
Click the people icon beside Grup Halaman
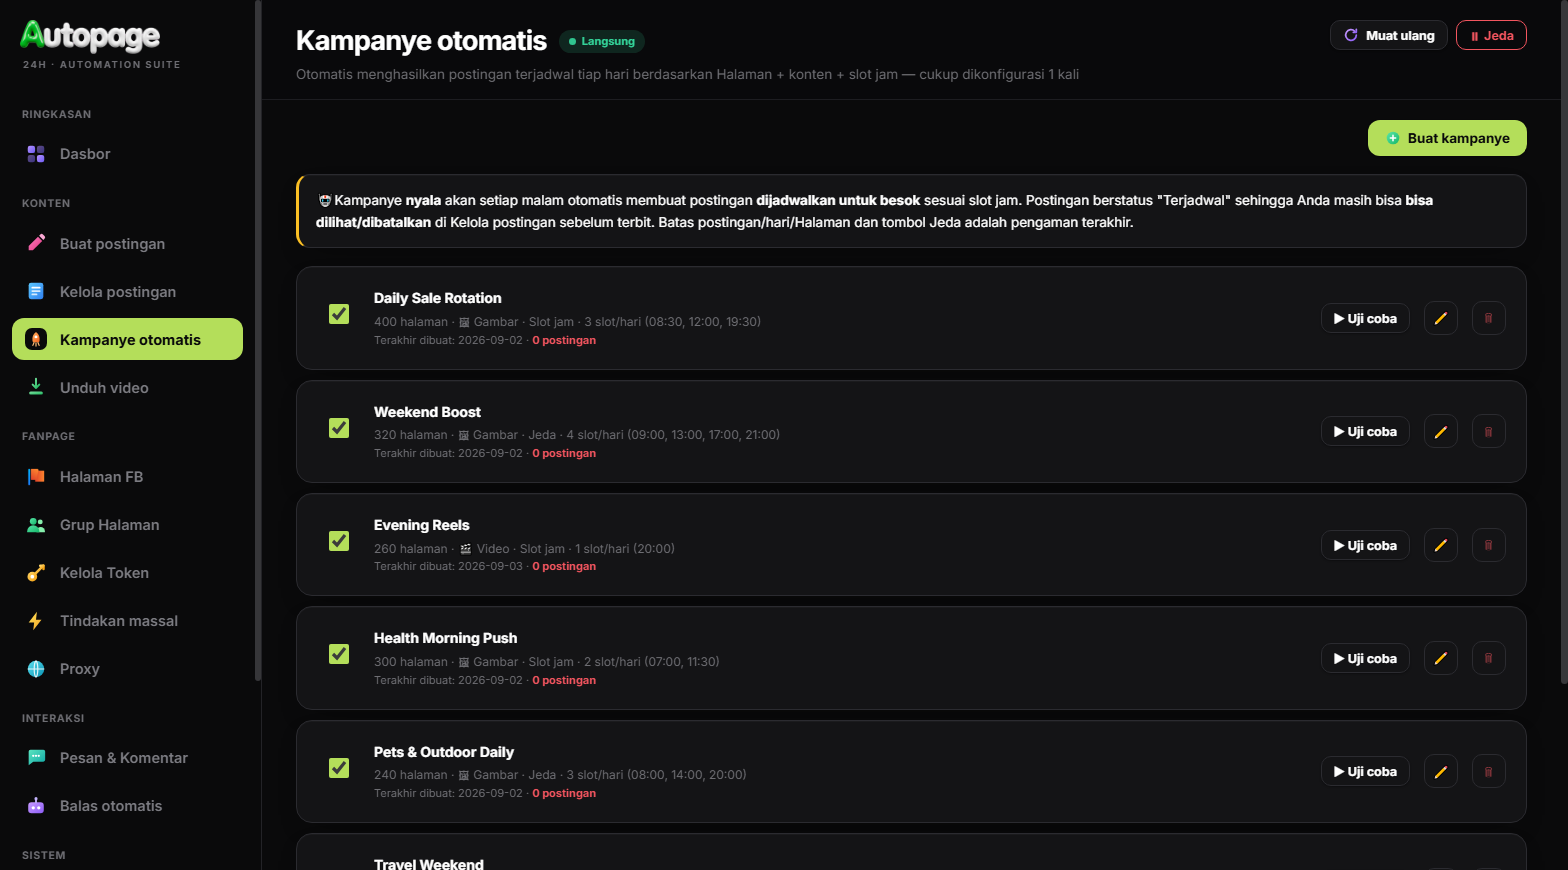coord(36,525)
